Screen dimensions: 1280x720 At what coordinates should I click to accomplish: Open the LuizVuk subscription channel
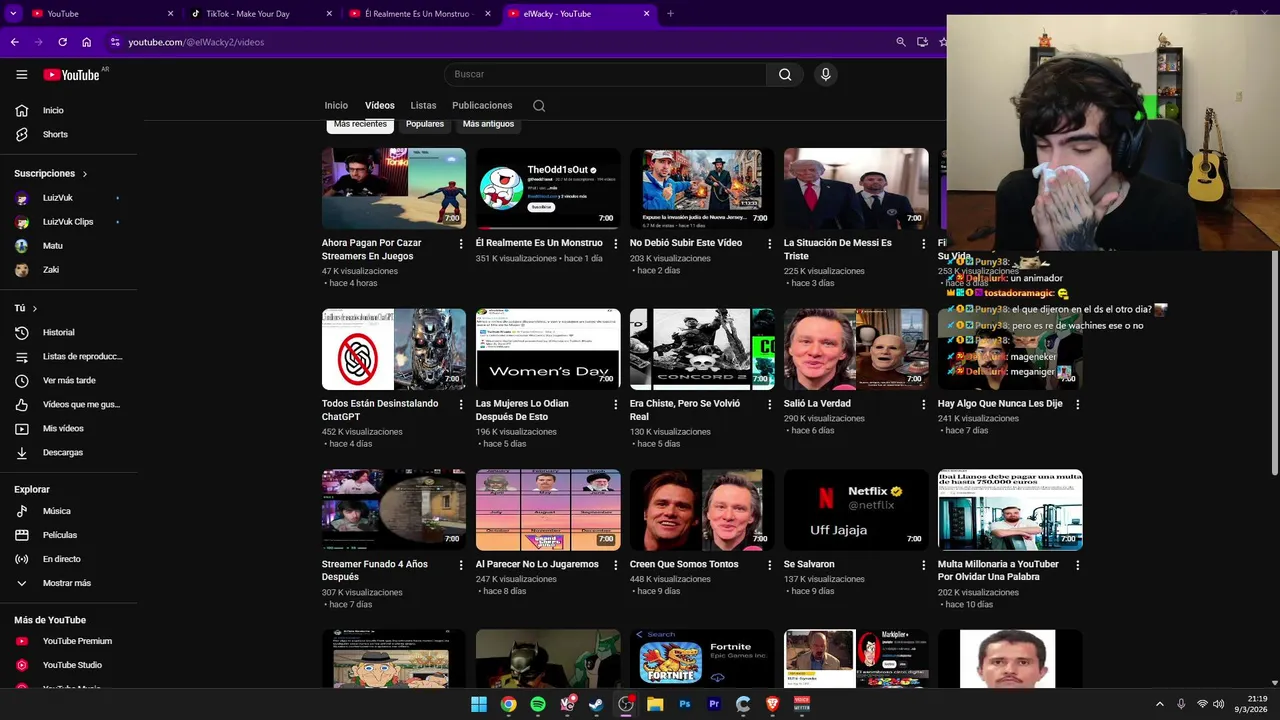click(x=69, y=198)
